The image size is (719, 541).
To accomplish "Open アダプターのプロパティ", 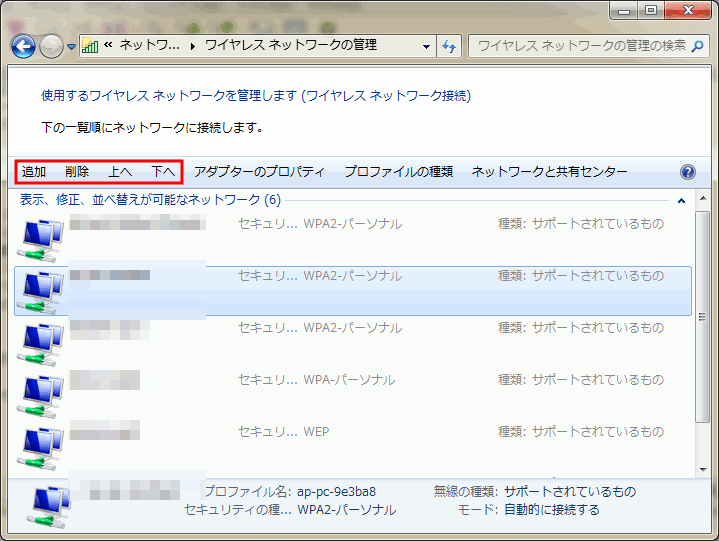I will [x=259, y=172].
